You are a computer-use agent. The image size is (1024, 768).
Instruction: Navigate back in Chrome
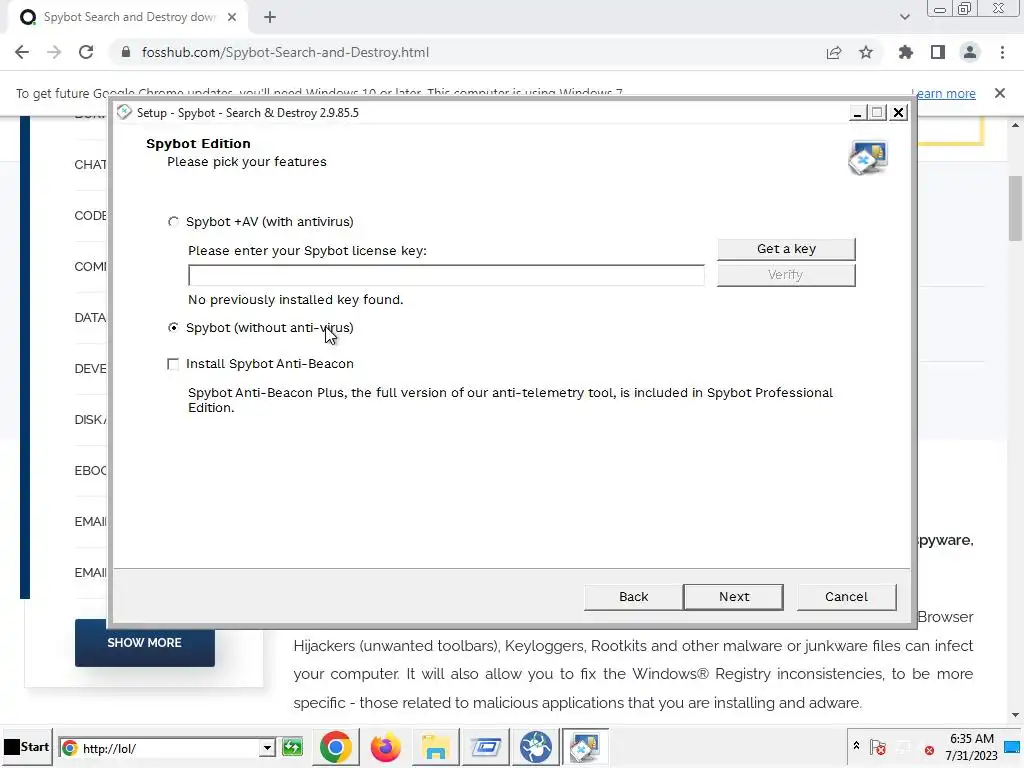(22, 52)
